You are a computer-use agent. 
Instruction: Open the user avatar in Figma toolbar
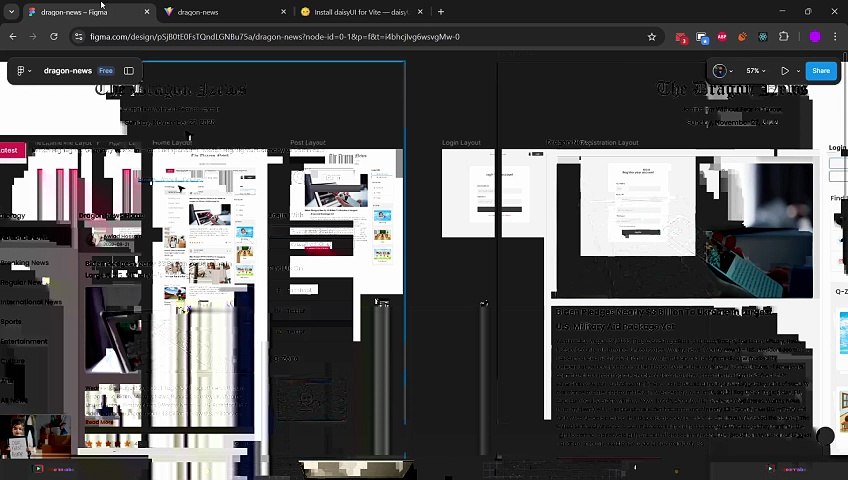tap(719, 71)
